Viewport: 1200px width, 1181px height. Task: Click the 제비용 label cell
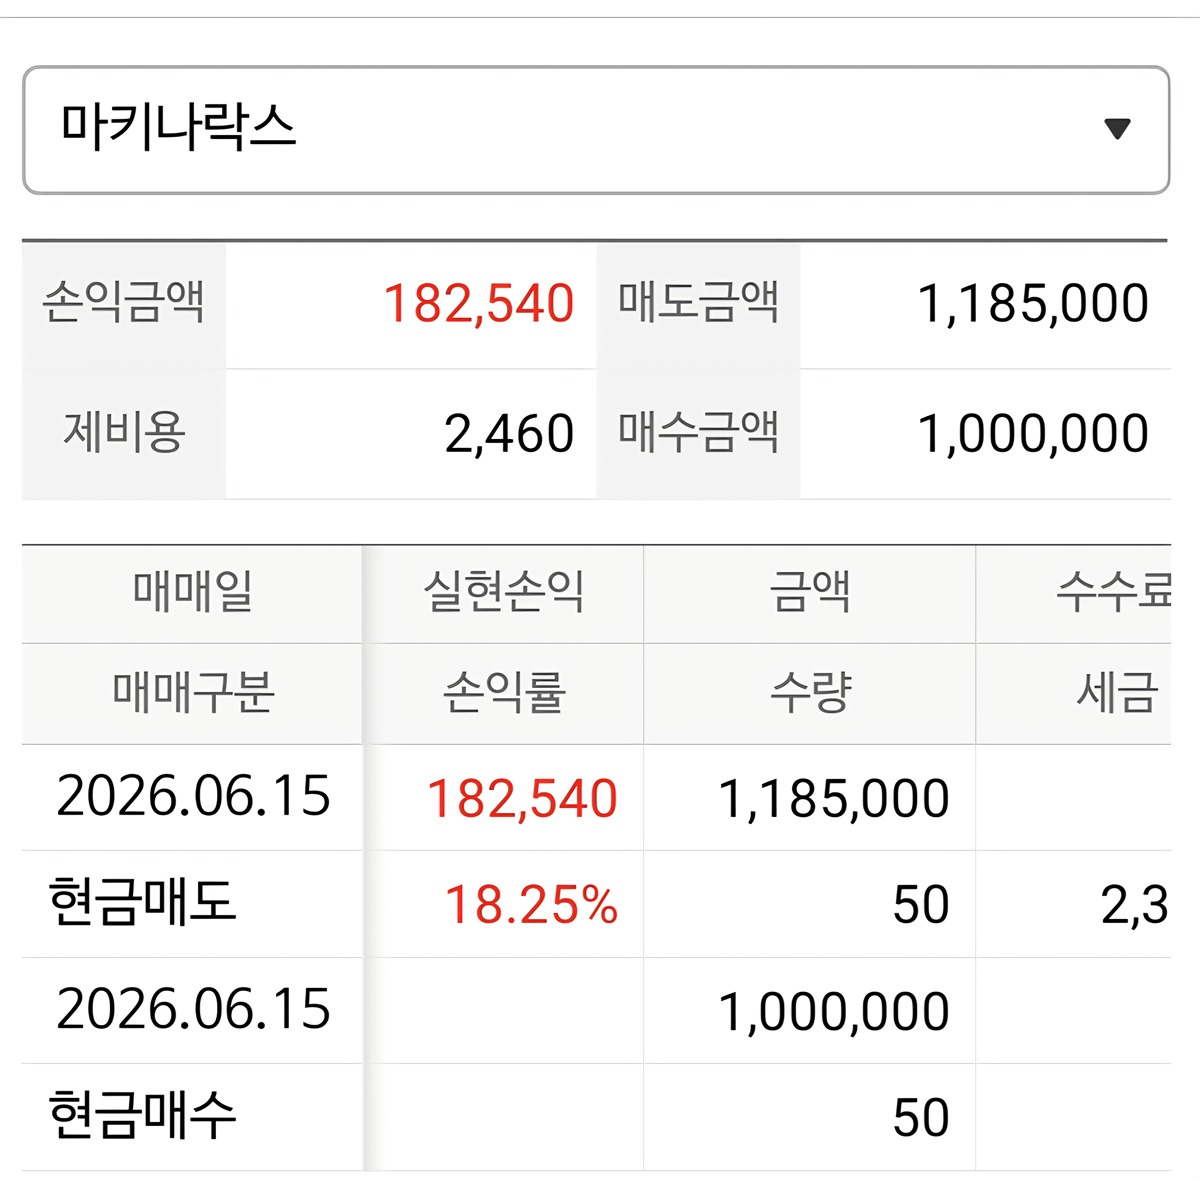point(124,434)
